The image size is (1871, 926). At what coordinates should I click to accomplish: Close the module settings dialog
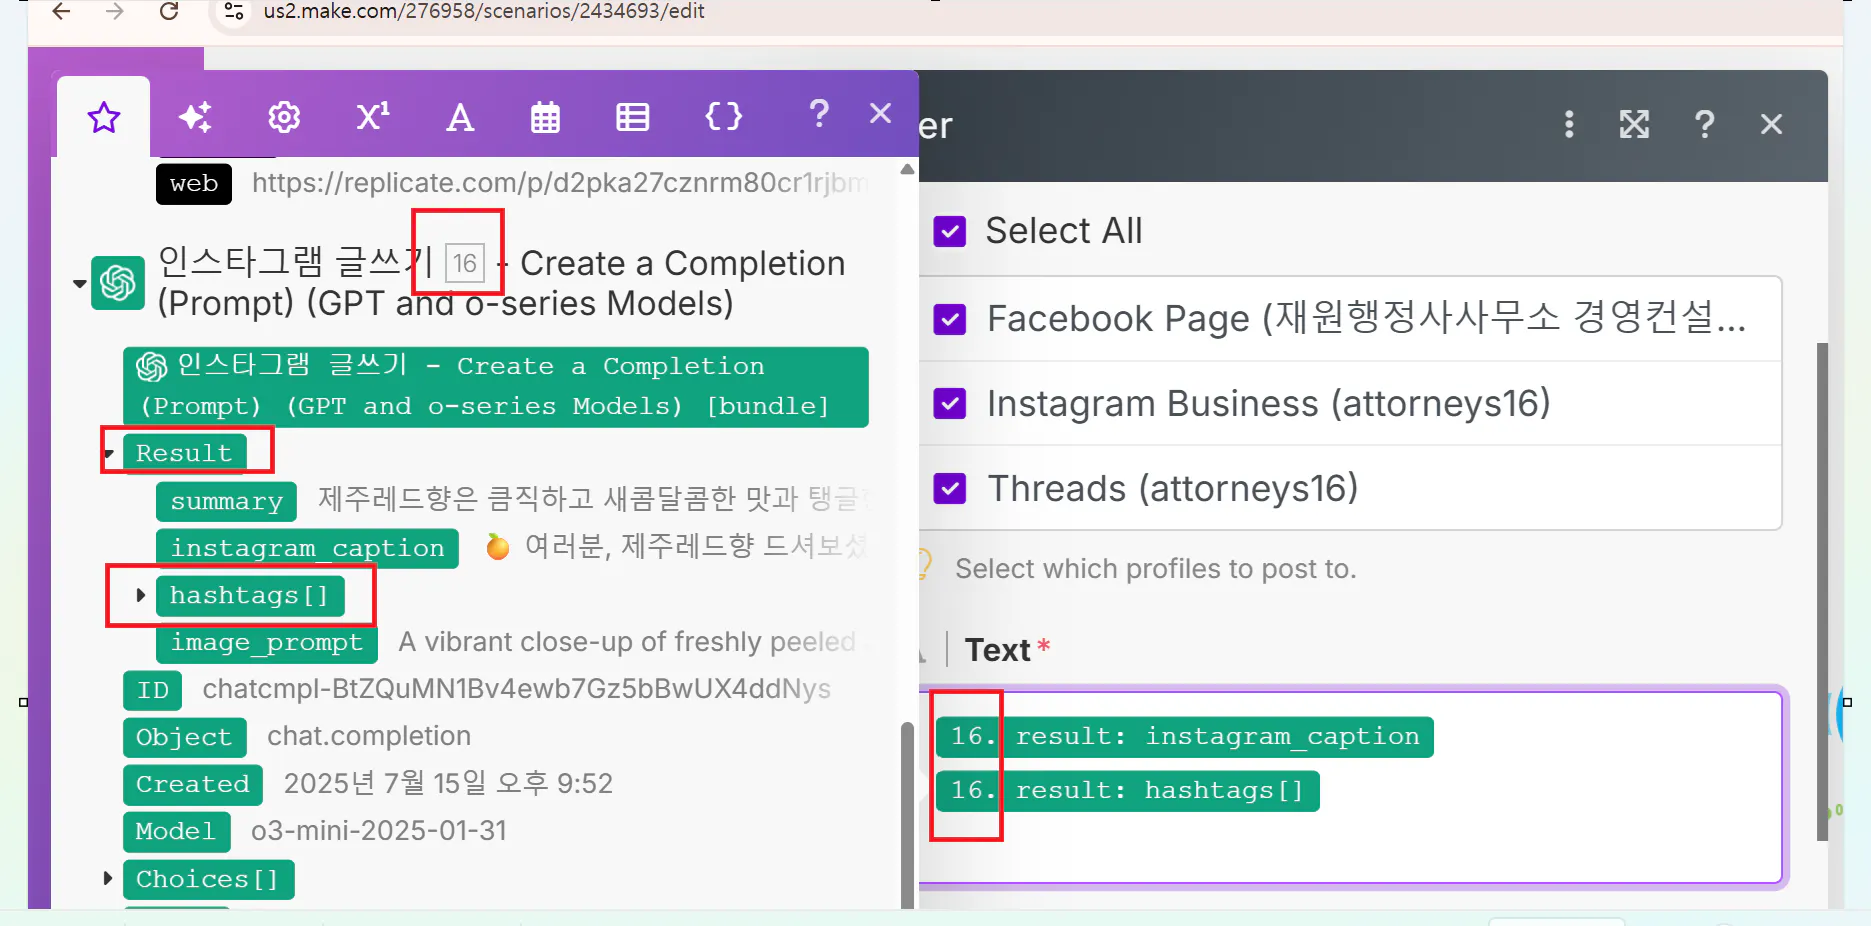tap(1771, 124)
